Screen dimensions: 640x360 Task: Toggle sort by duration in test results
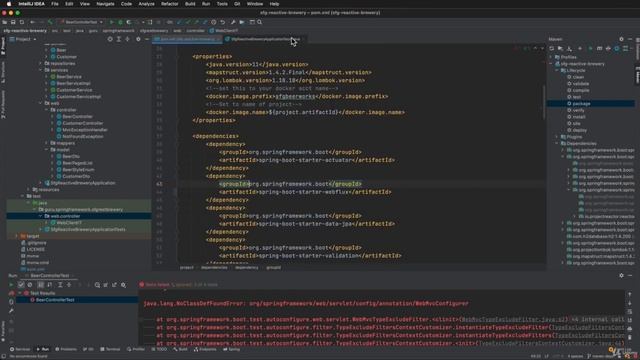[x=49, y=284]
